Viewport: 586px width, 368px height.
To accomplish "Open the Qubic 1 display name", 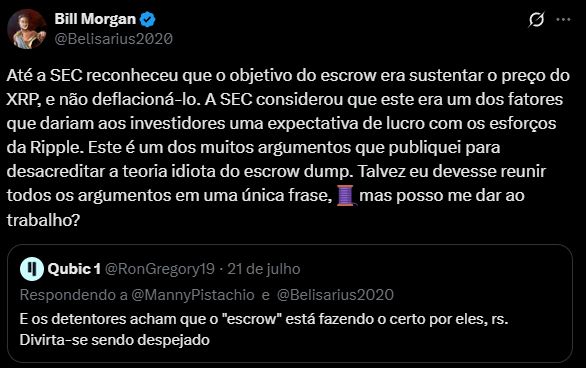I will [x=74, y=269].
